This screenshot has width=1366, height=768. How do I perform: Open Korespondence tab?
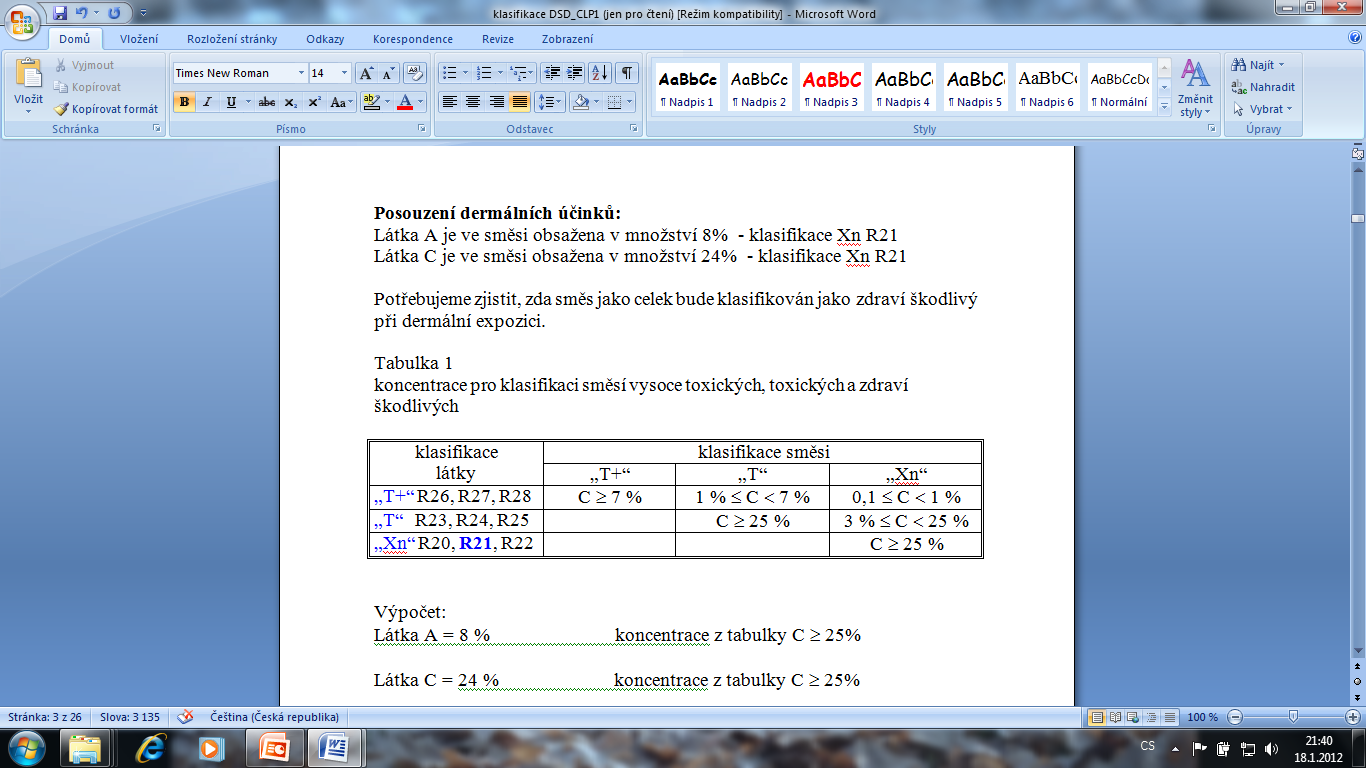pos(413,39)
